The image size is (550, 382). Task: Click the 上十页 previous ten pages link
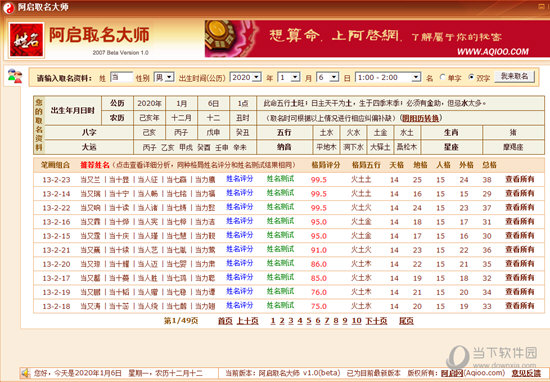tap(248, 321)
